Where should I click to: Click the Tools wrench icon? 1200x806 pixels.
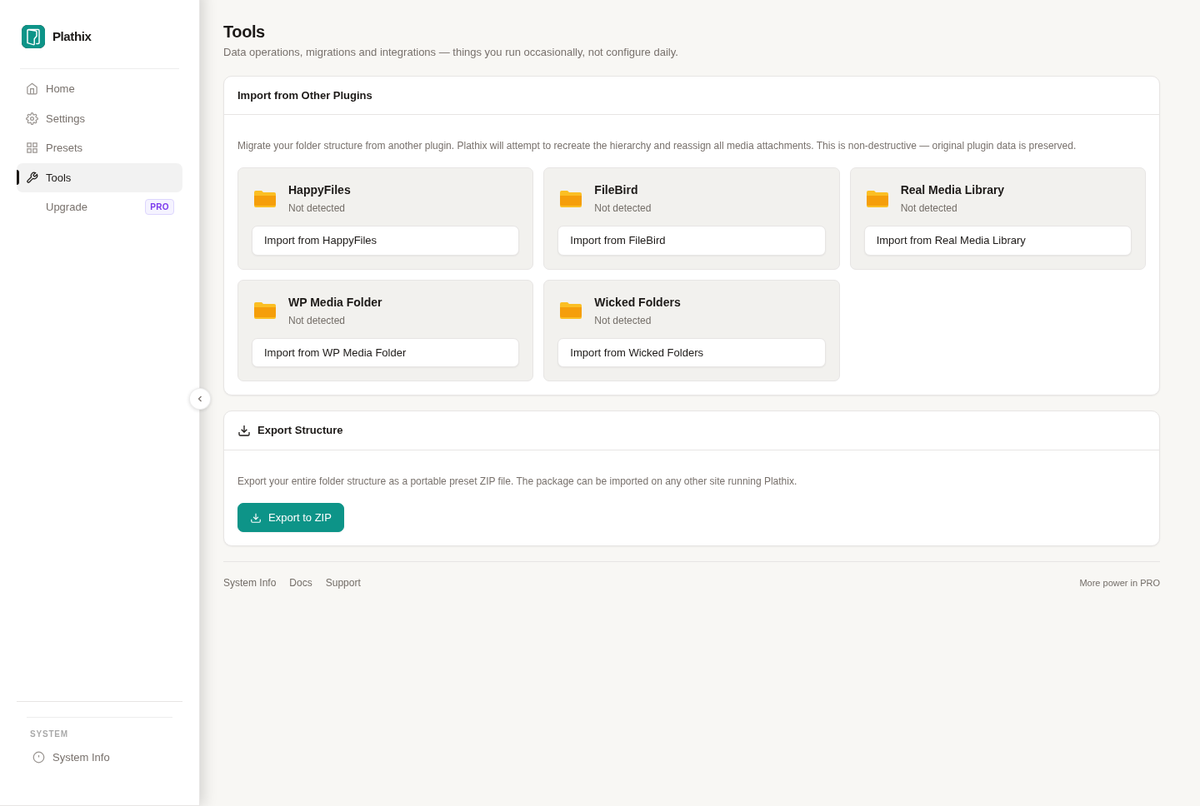tap(32, 178)
